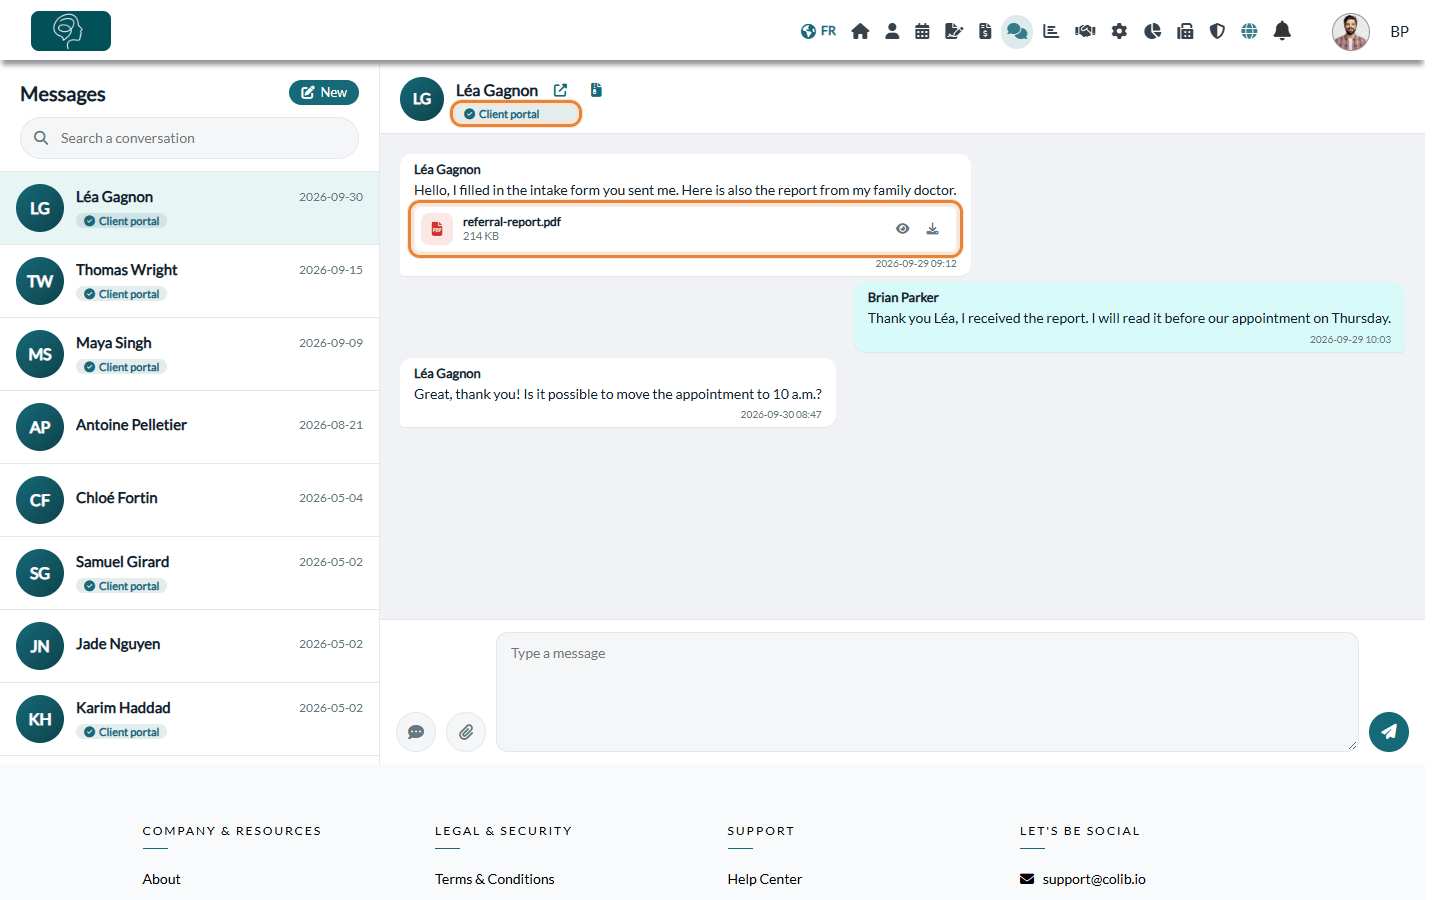Screen dimensions: 1440x900
Task: Open the bar chart reports icon
Action: point(1051,31)
